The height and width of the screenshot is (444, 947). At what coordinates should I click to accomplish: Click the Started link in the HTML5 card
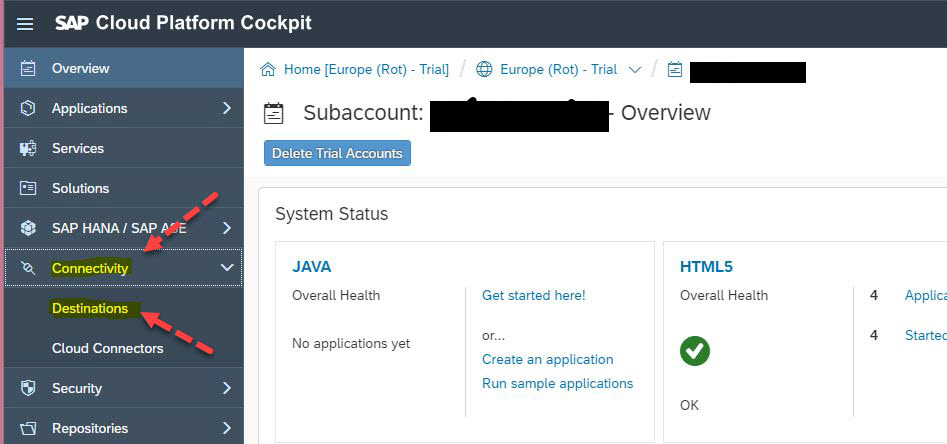click(x=925, y=335)
